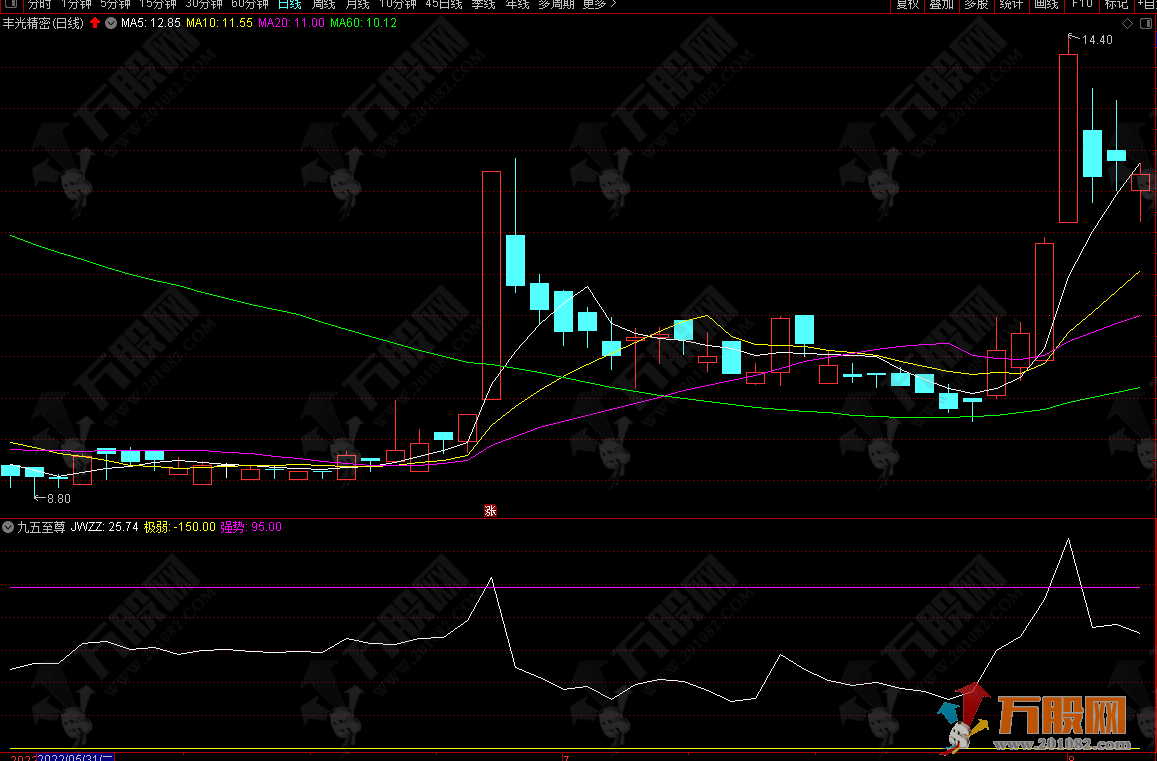The image size is (1157, 761).
Task: Select the 5分钟 period tab
Action: click(x=115, y=4)
